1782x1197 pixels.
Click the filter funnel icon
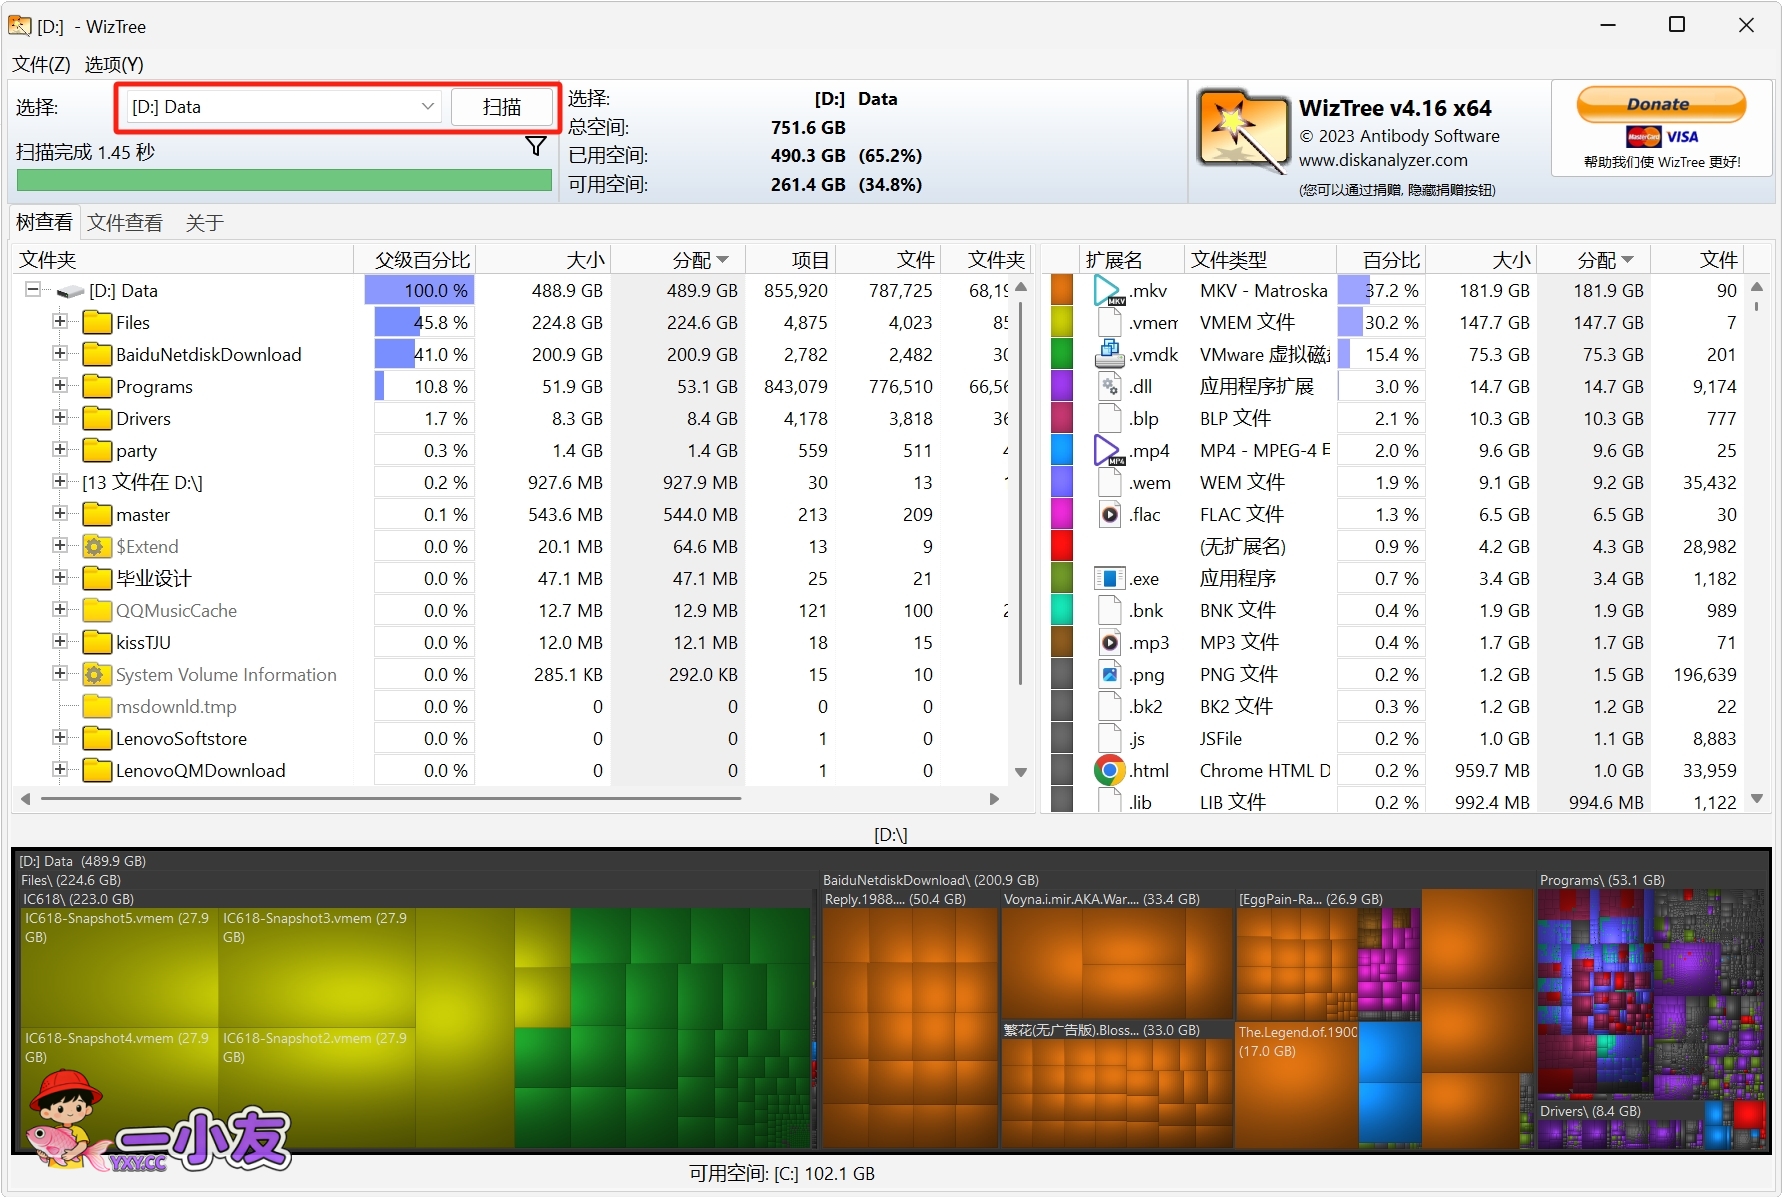[536, 147]
